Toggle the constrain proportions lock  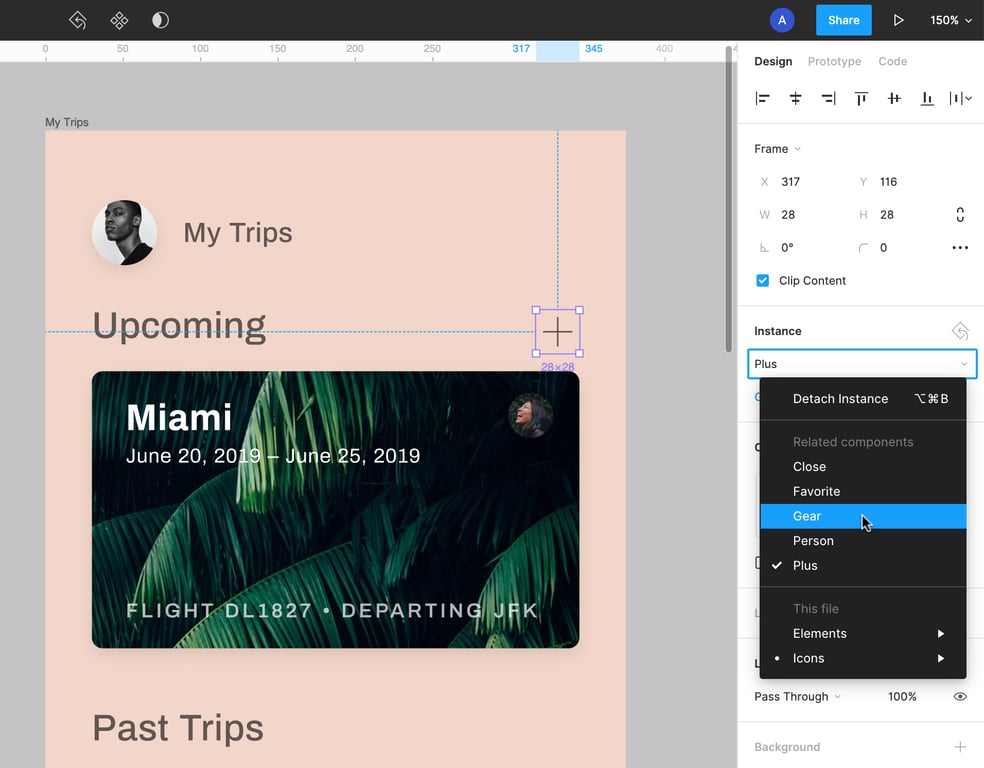tap(960, 215)
